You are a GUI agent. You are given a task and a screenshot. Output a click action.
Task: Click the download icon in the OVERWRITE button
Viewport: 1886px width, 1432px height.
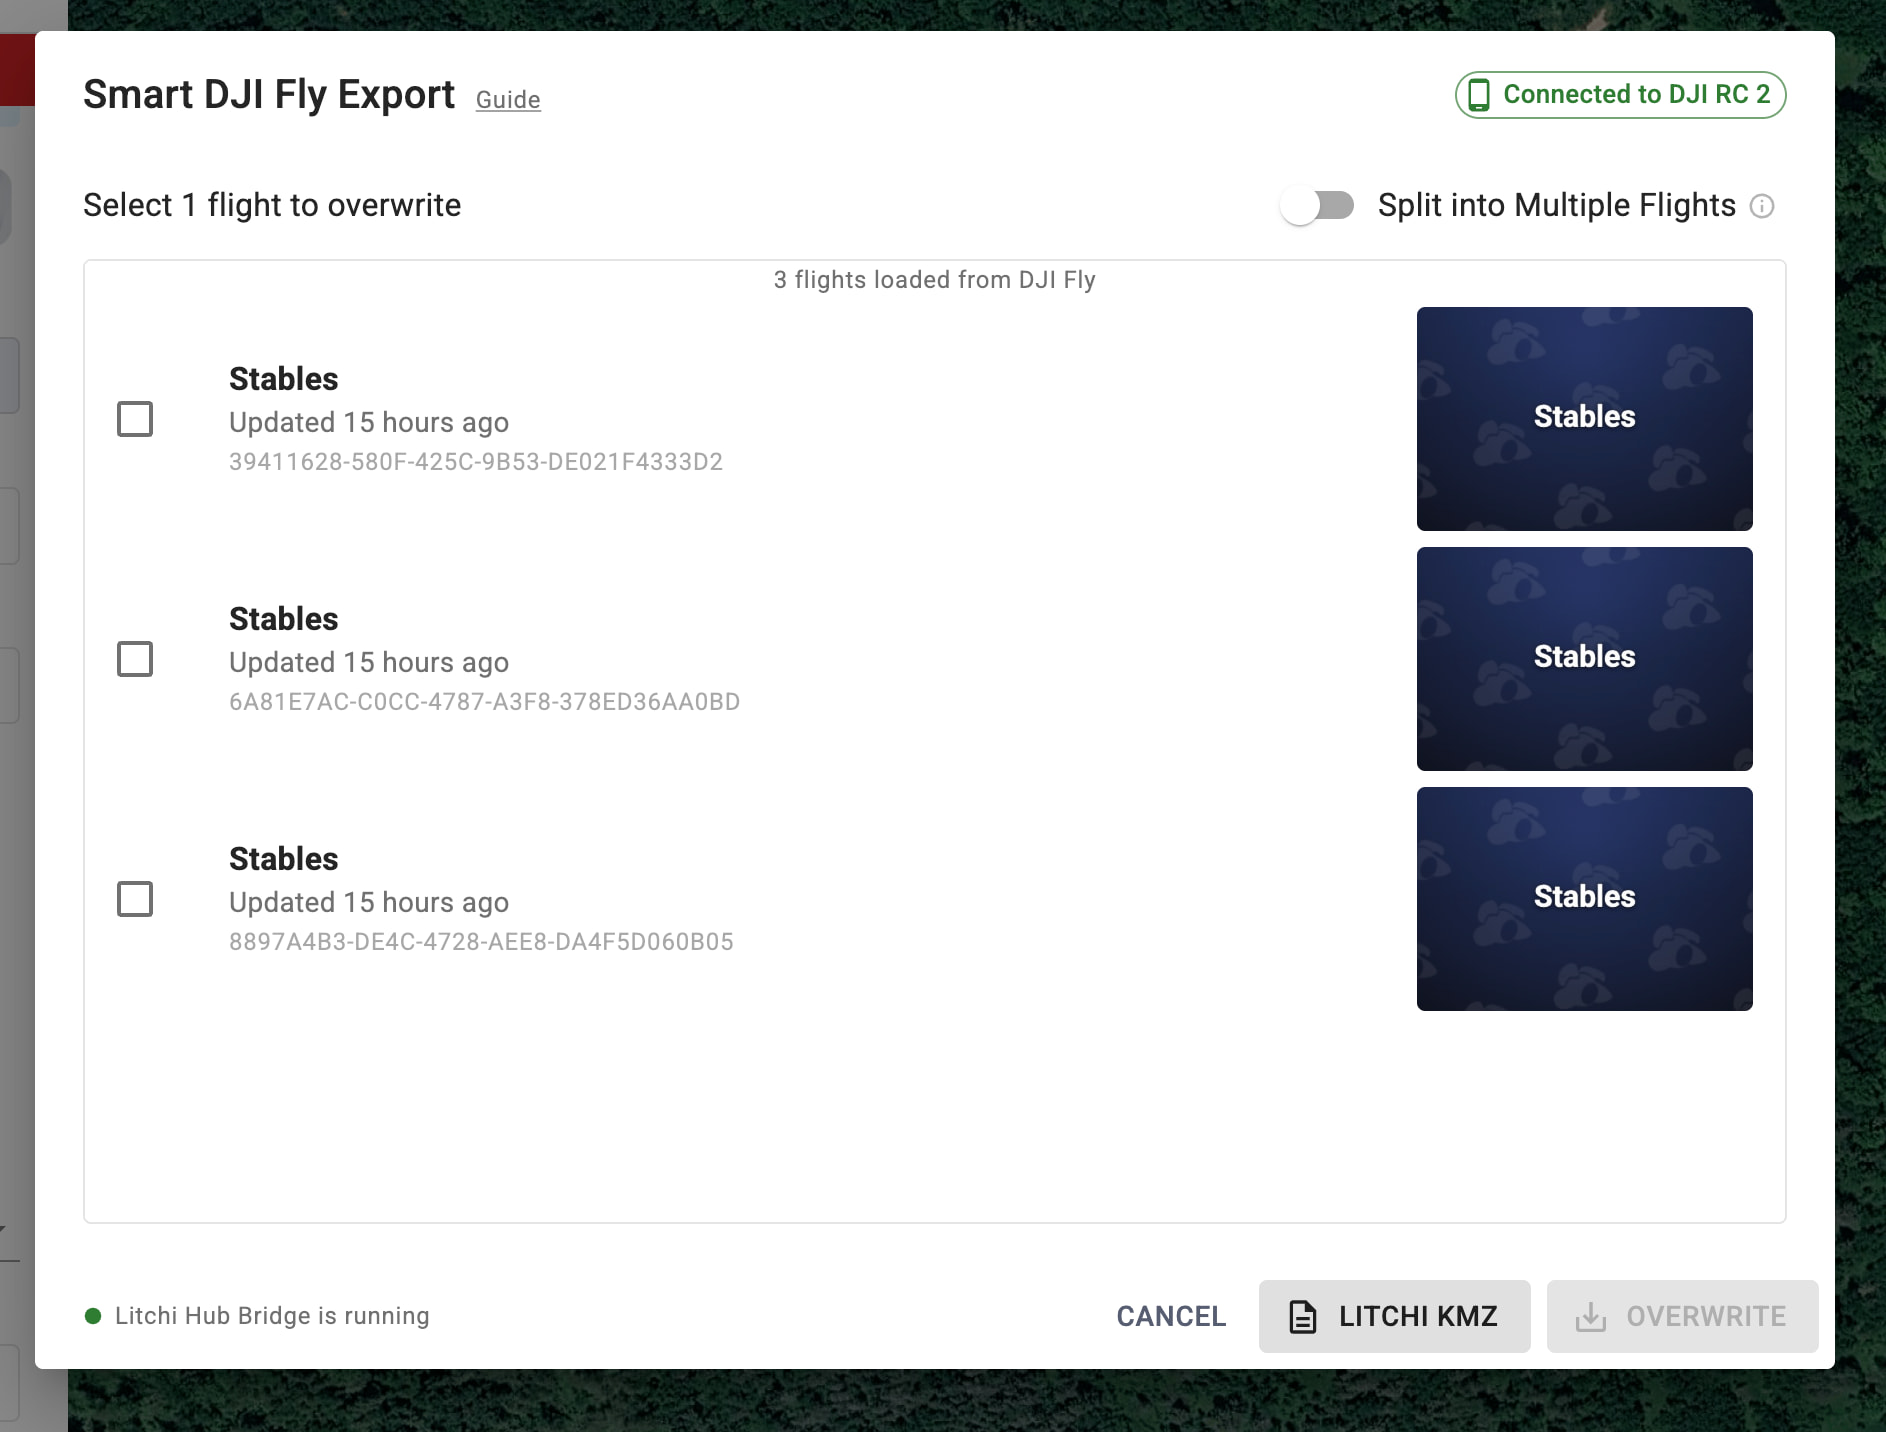point(1590,1317)
